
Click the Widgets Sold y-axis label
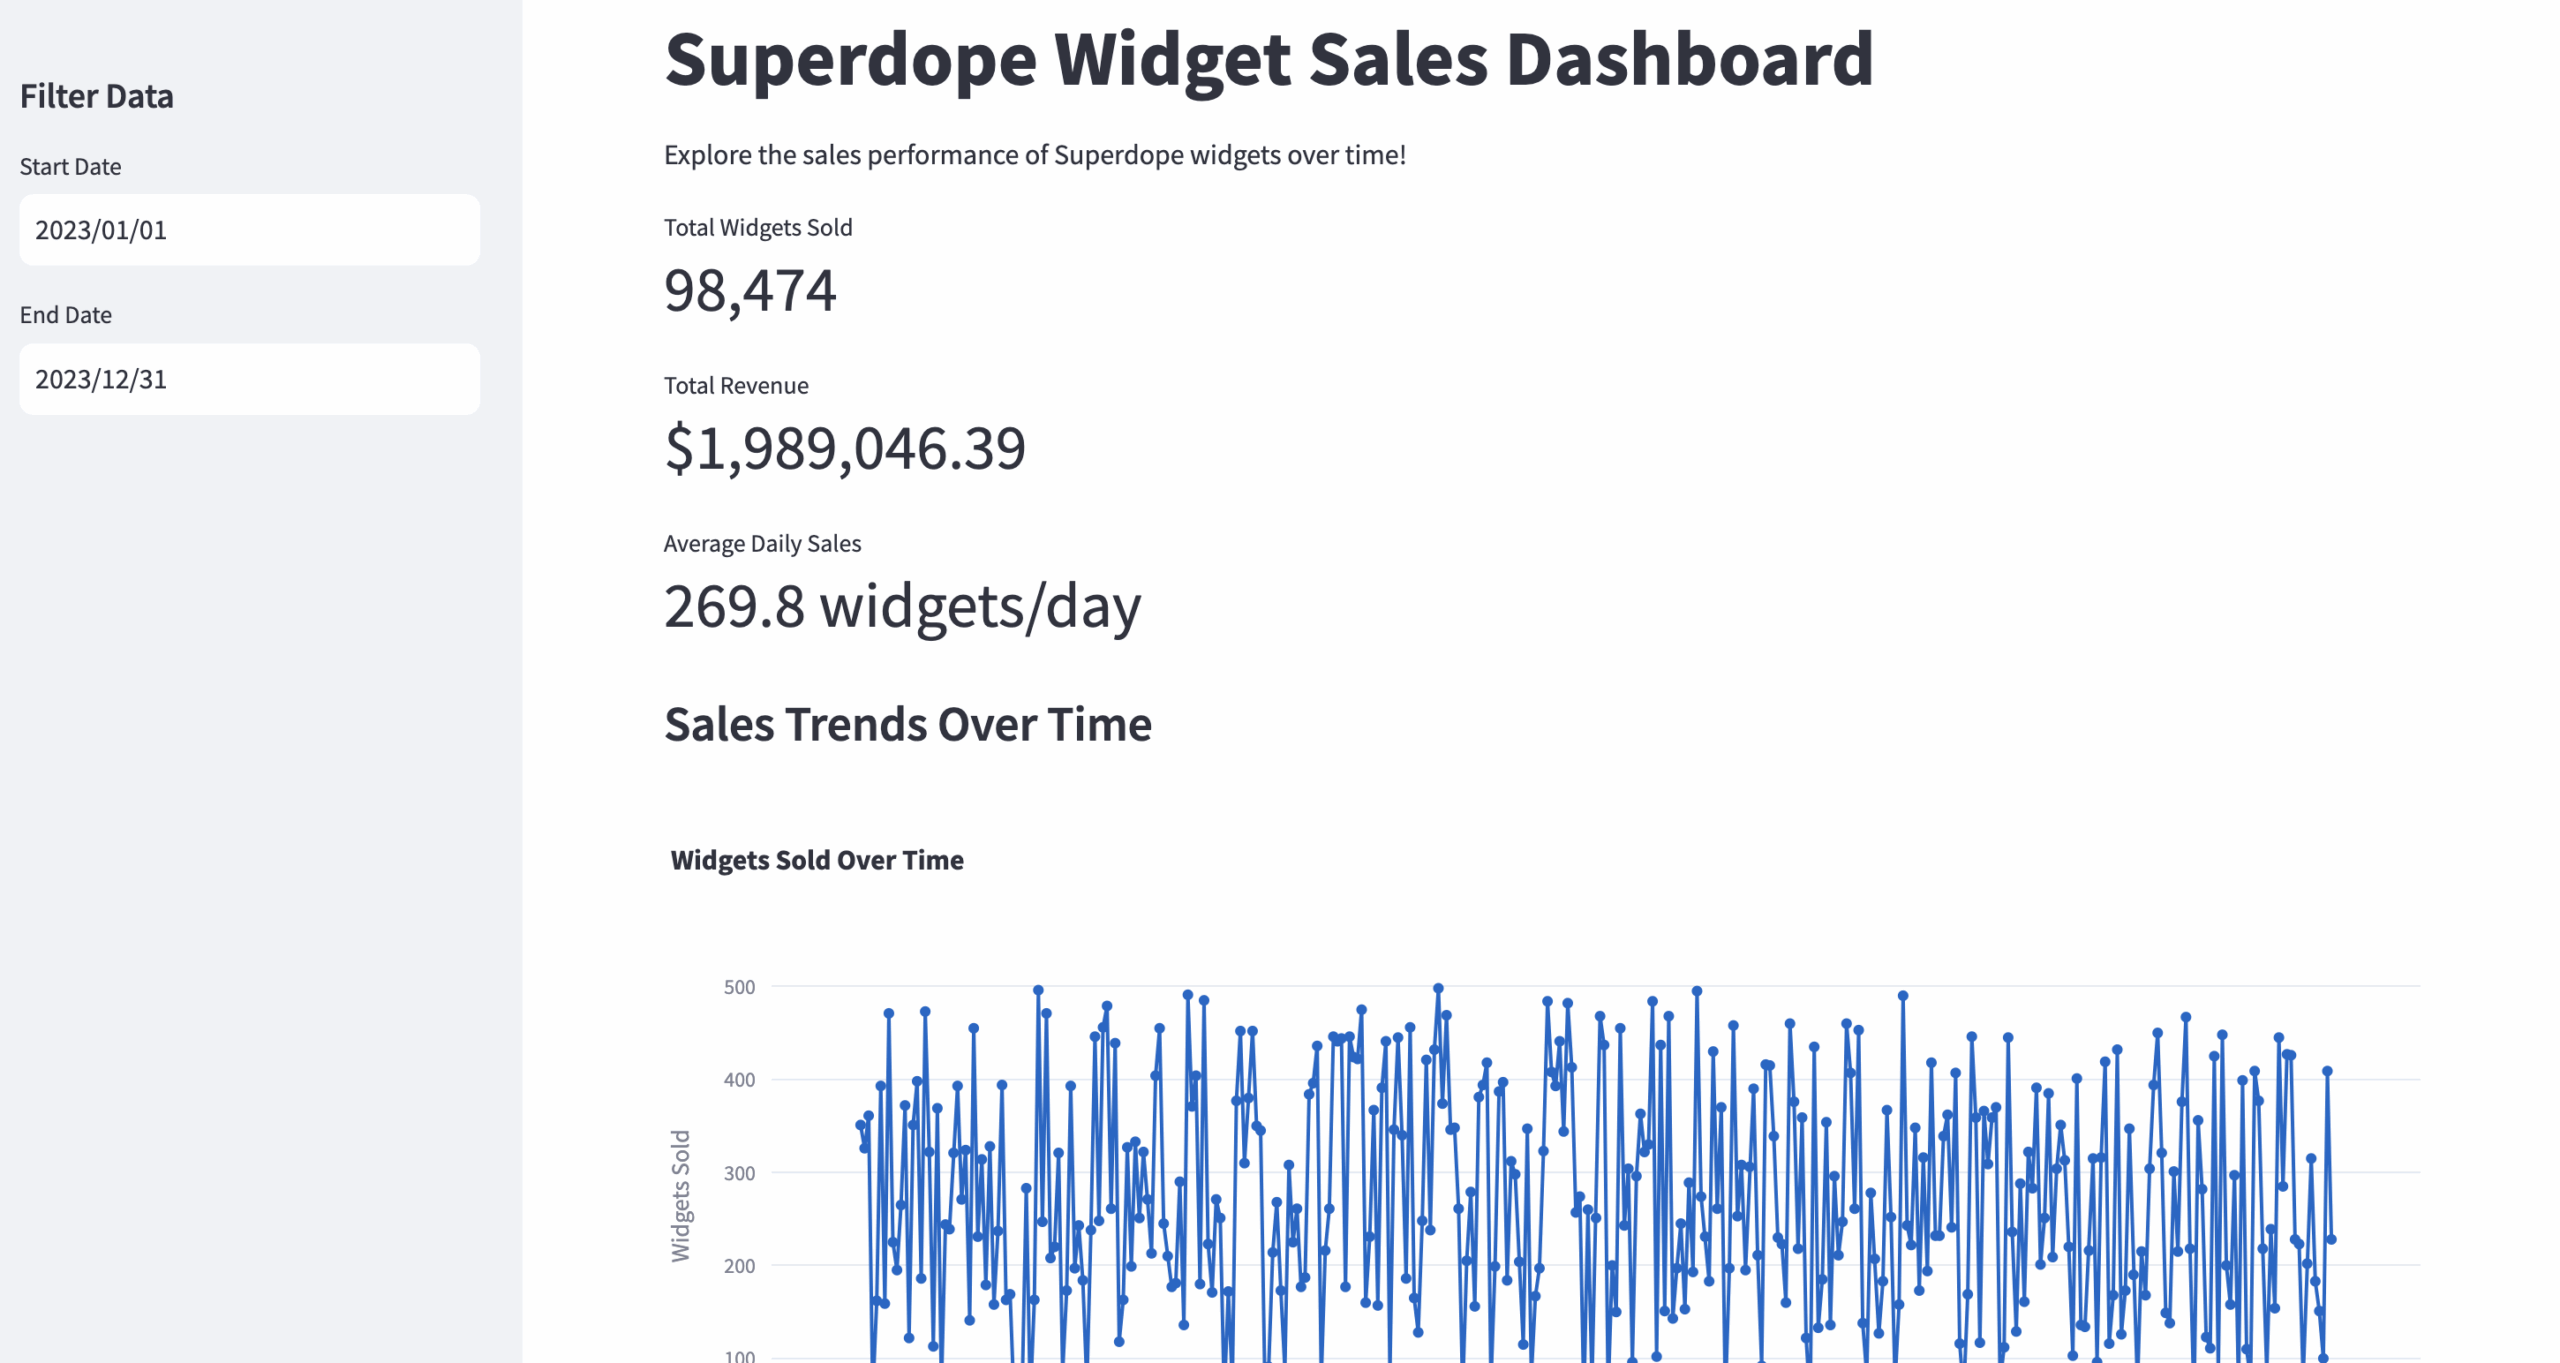[x=680, y=1195]
